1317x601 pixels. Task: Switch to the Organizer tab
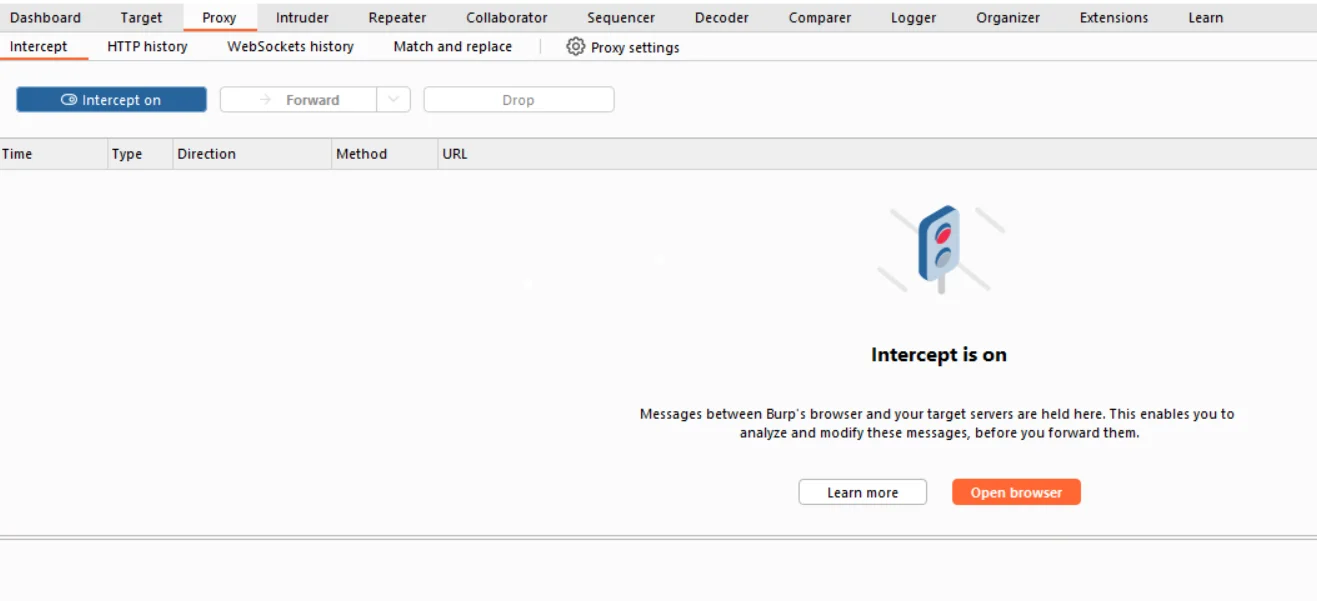point(1008,17)
